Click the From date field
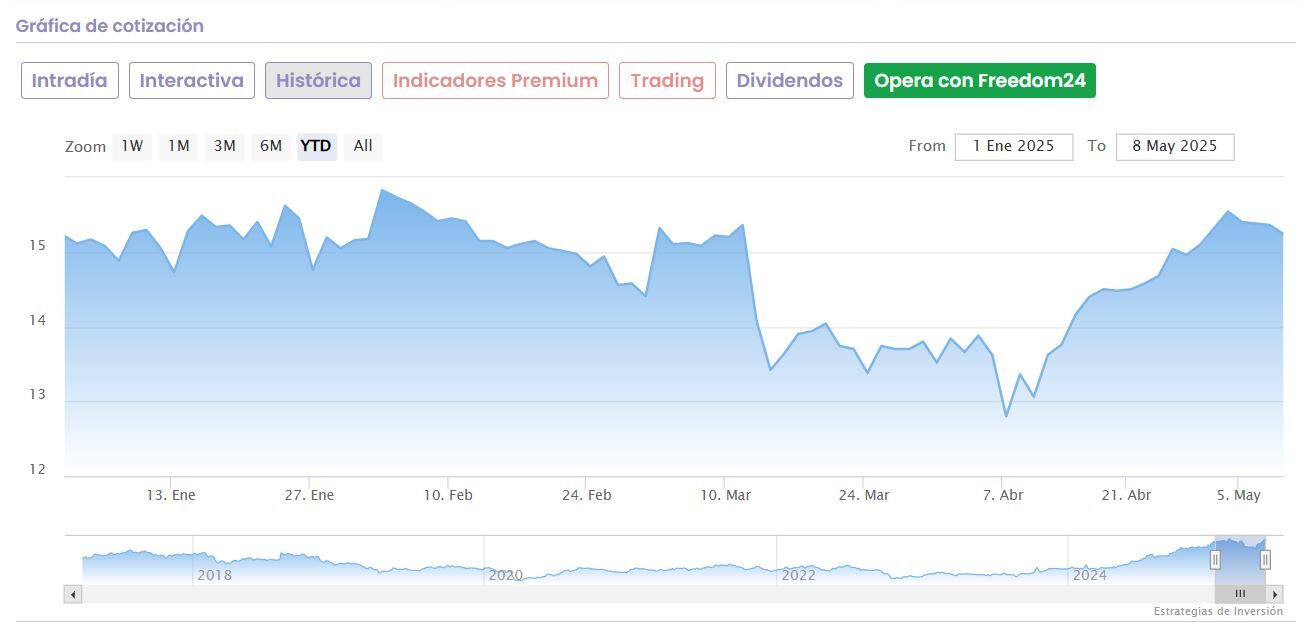This screenshot has width=1305, height=642. 1013,146
